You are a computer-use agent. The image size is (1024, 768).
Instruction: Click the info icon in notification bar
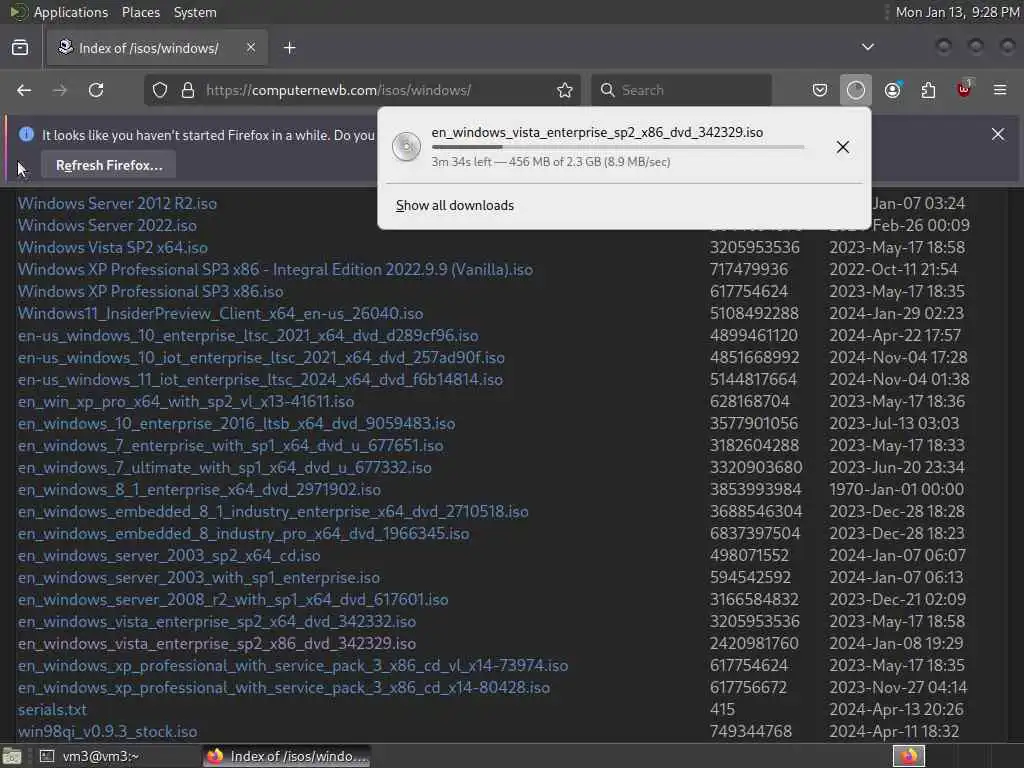point(26,134)
